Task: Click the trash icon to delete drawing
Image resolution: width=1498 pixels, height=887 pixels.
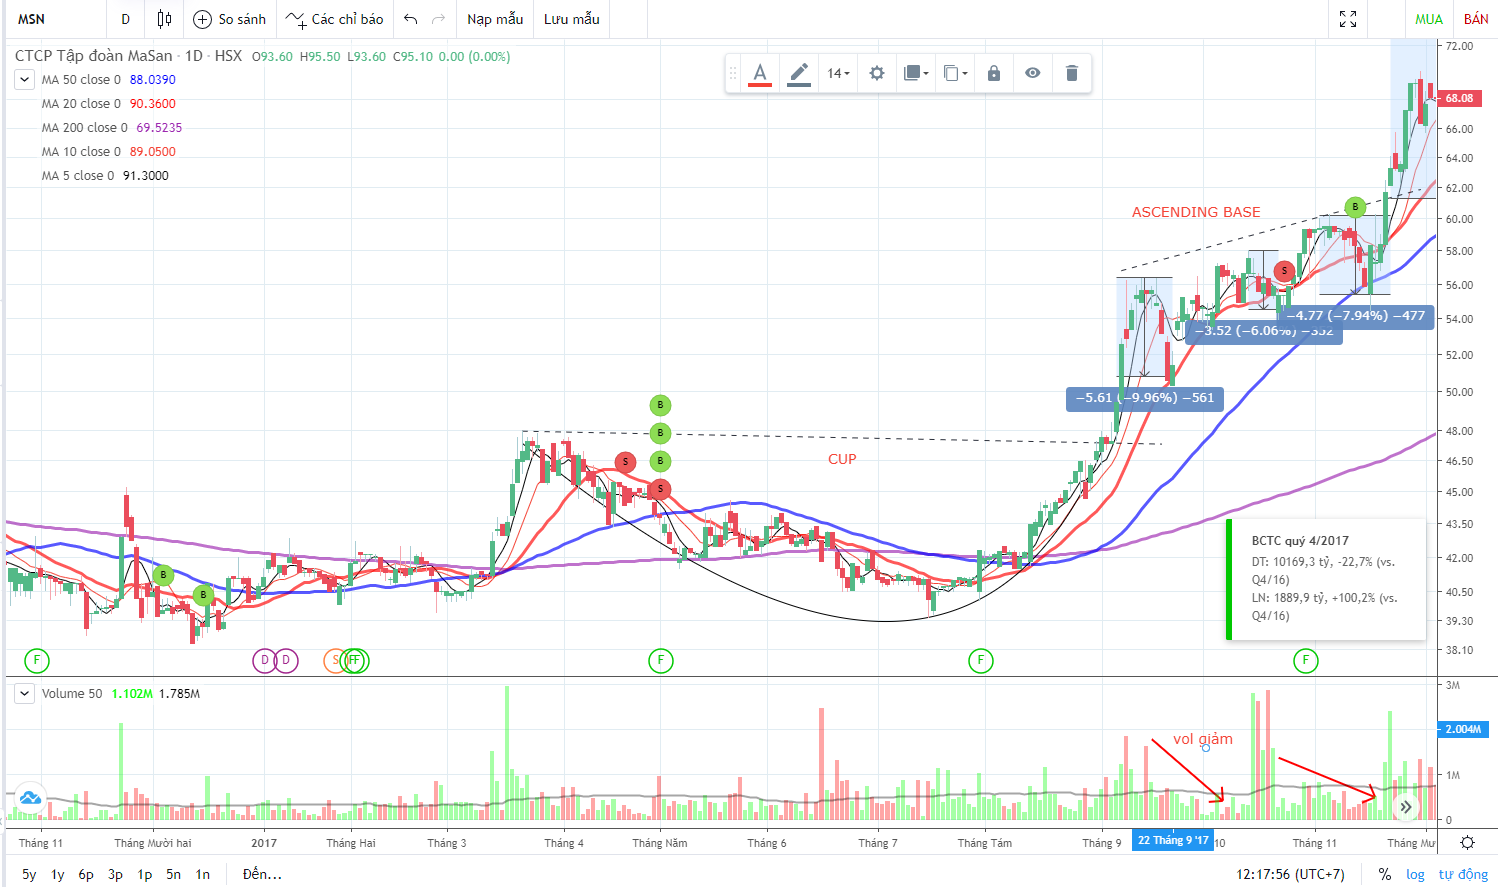Action: (1072, 73)
